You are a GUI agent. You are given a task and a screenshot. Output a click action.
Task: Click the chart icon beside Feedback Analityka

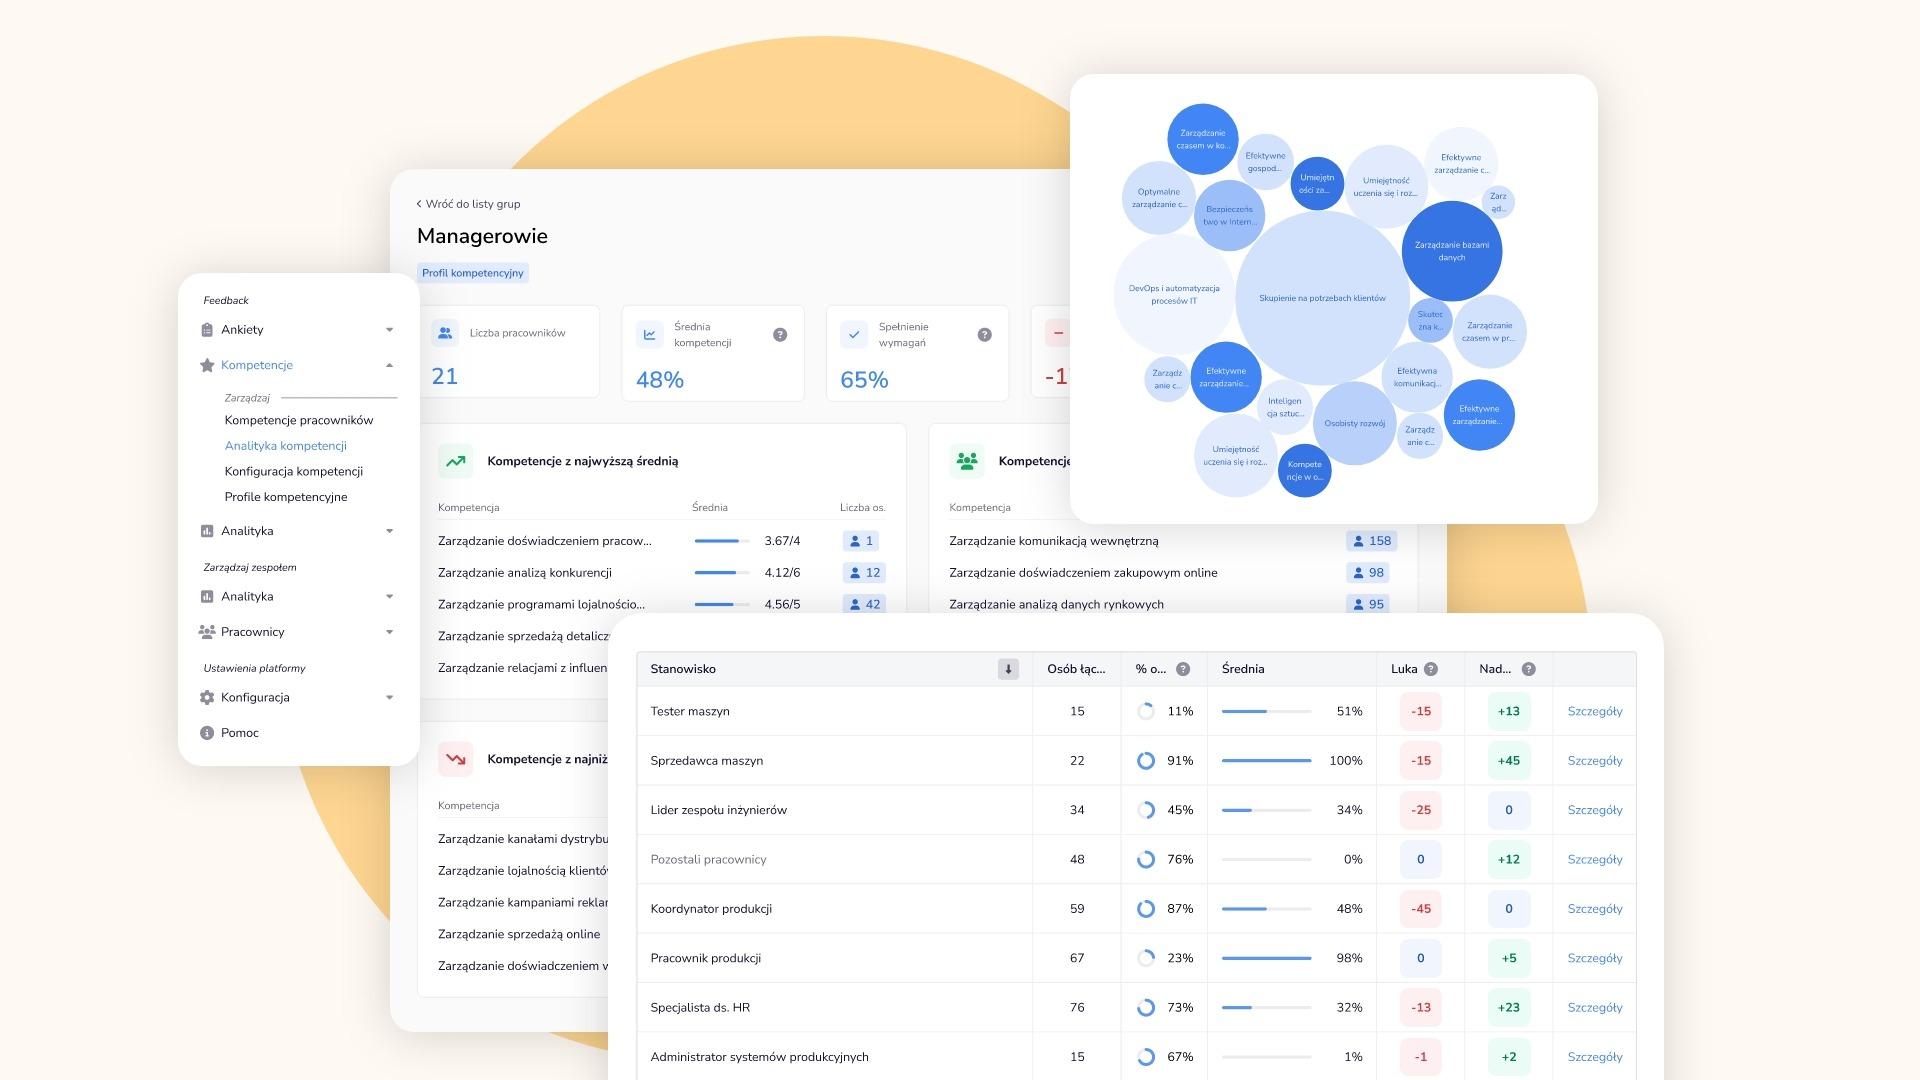tap(207, 531)
